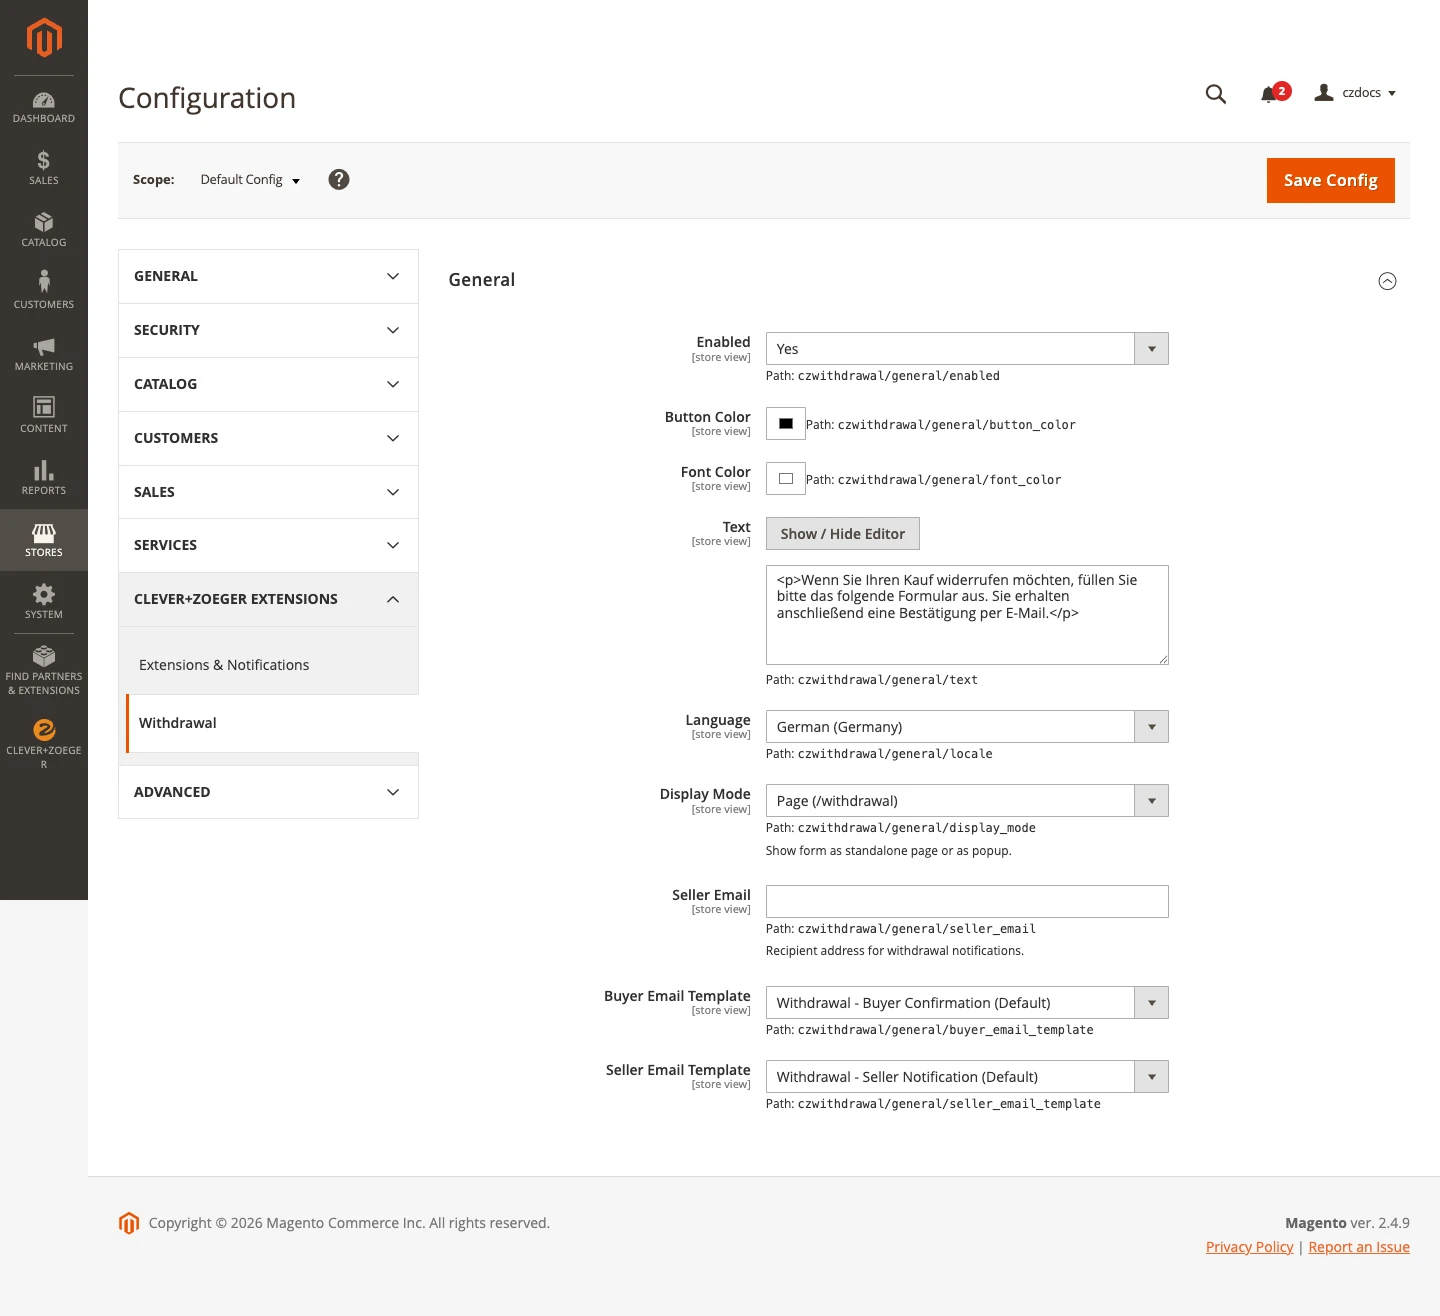Expand the CUSTOMERS config tab
1440x1316 pixels.
point(268,438)
